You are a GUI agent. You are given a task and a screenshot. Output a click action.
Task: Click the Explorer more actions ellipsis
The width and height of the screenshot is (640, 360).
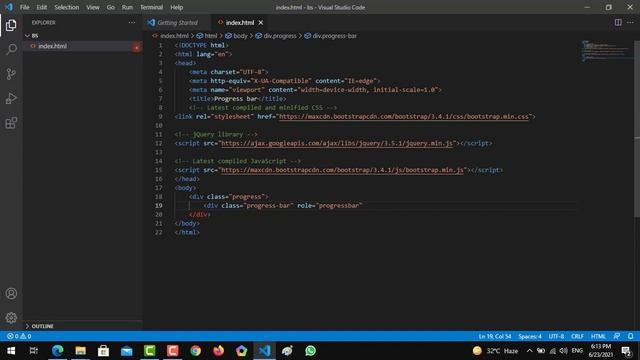pyautogui.click(x=131, y=22)
